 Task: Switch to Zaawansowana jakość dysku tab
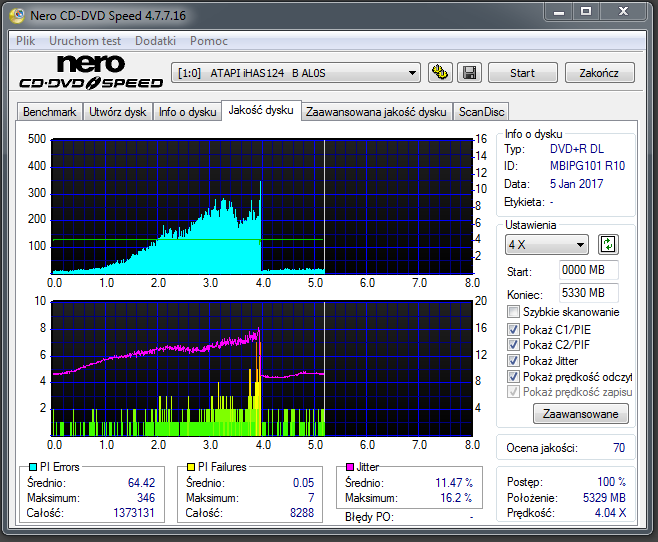tap(376, 112)
